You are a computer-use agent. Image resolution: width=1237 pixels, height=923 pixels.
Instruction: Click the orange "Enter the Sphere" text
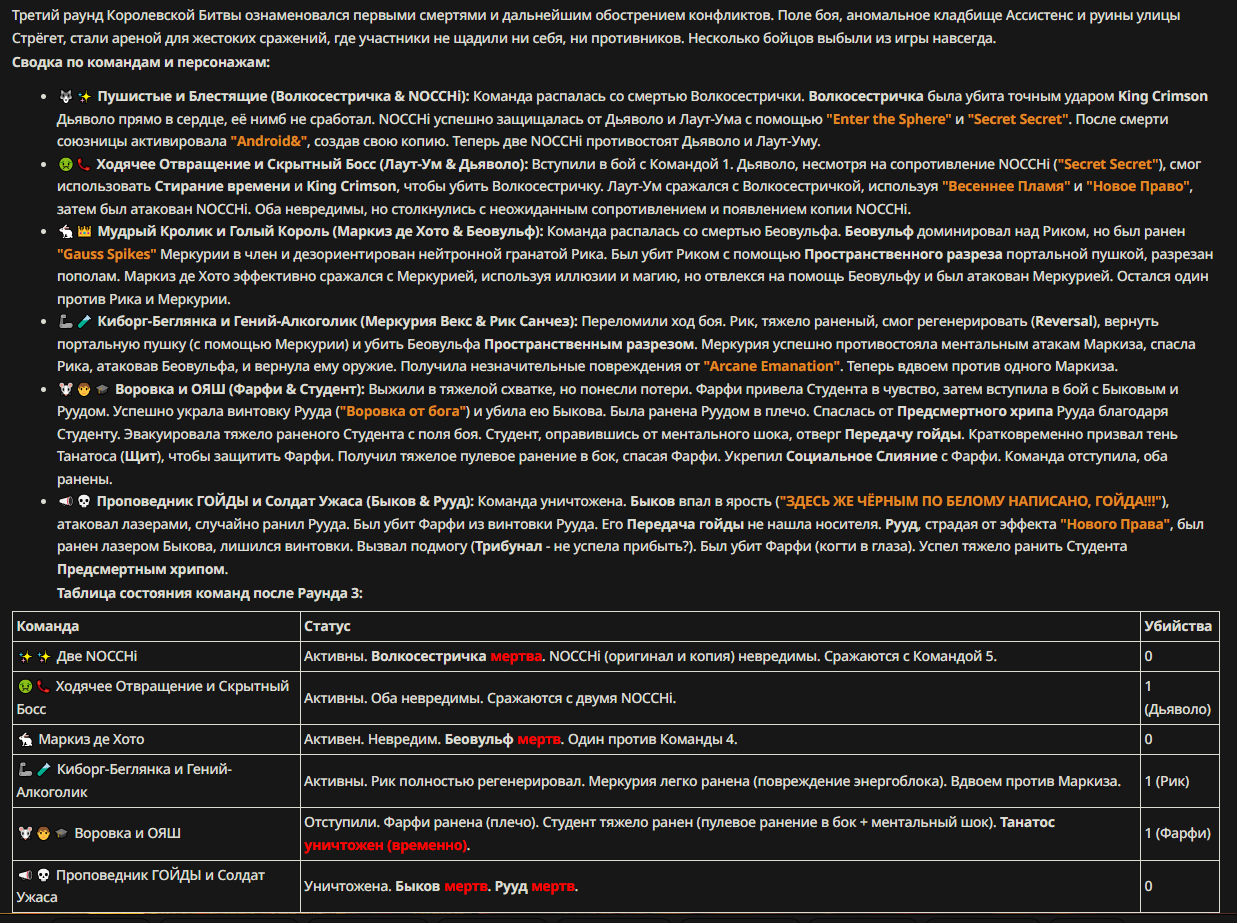pos(889,119)
